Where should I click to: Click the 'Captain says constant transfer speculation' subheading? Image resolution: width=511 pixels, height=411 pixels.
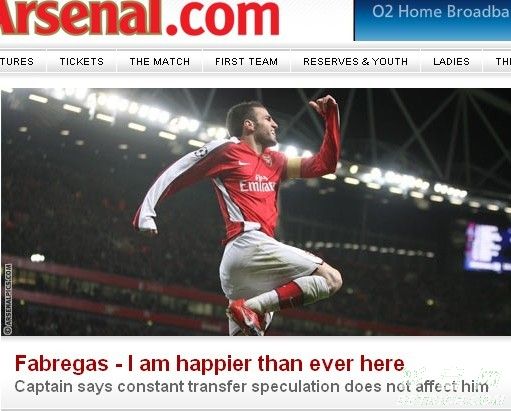(252, 387)
